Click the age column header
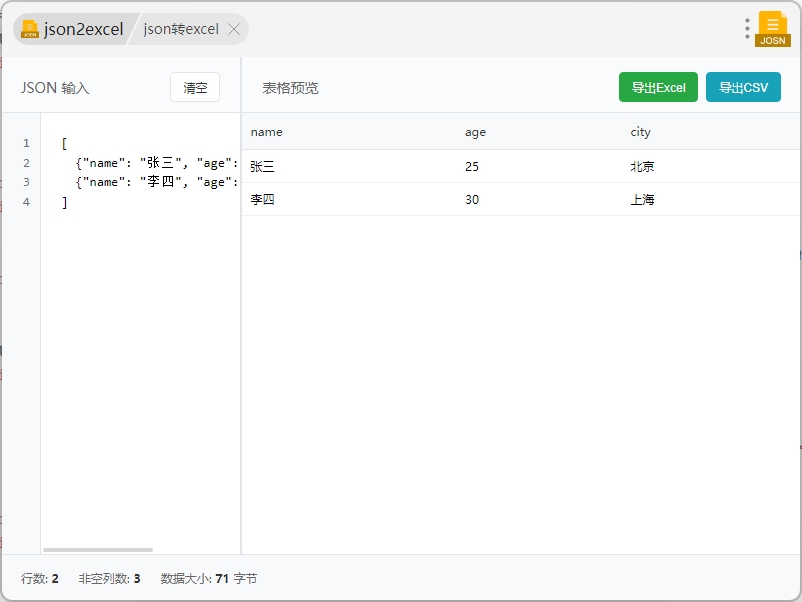This screenshot has width=802, height=602. pos(475,132)
